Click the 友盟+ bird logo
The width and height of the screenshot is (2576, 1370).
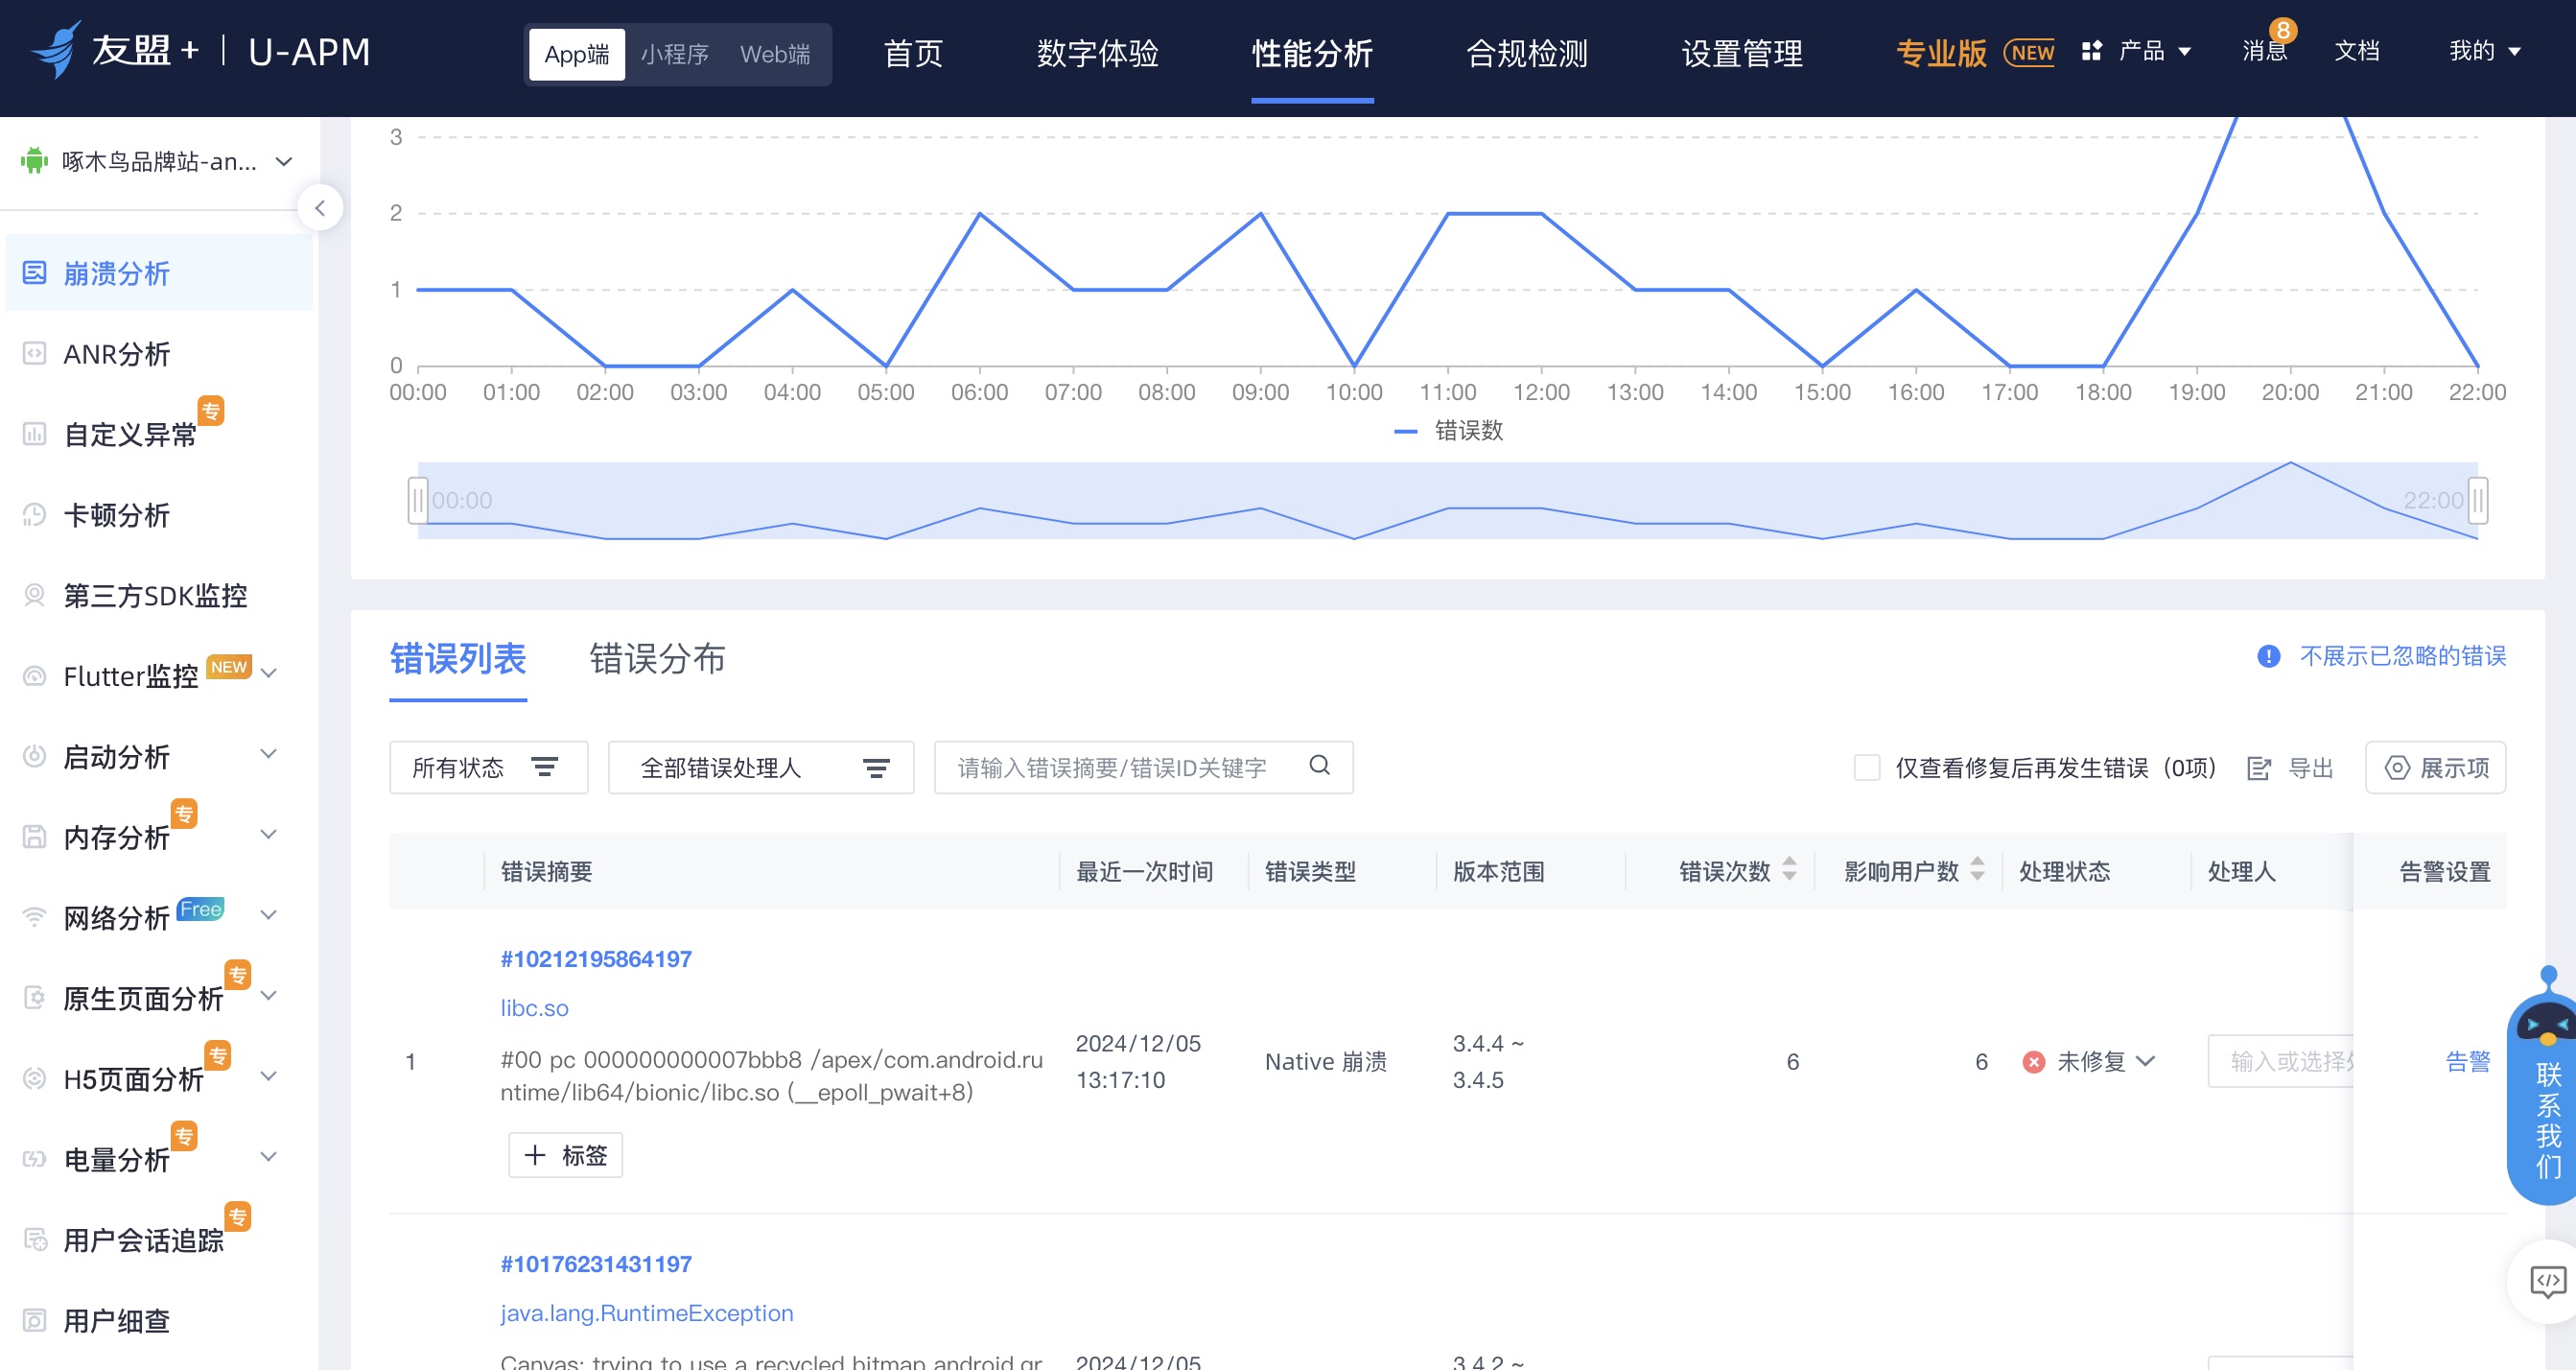[54, 49]
